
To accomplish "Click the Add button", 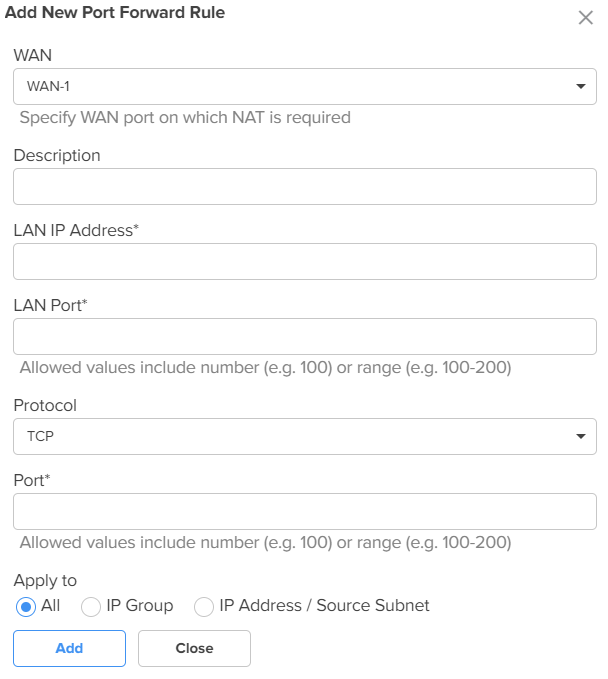I will pos(69,648).
